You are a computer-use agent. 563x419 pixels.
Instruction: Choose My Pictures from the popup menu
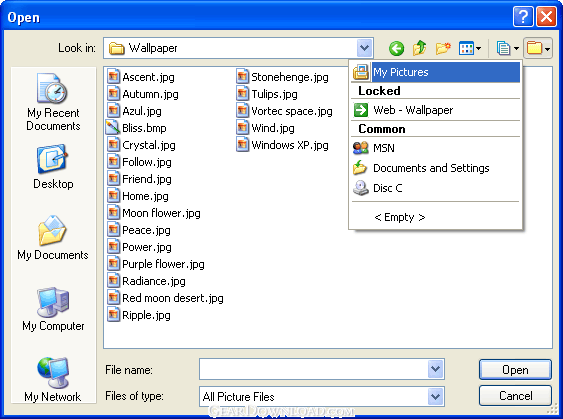(x=436, y=72)
